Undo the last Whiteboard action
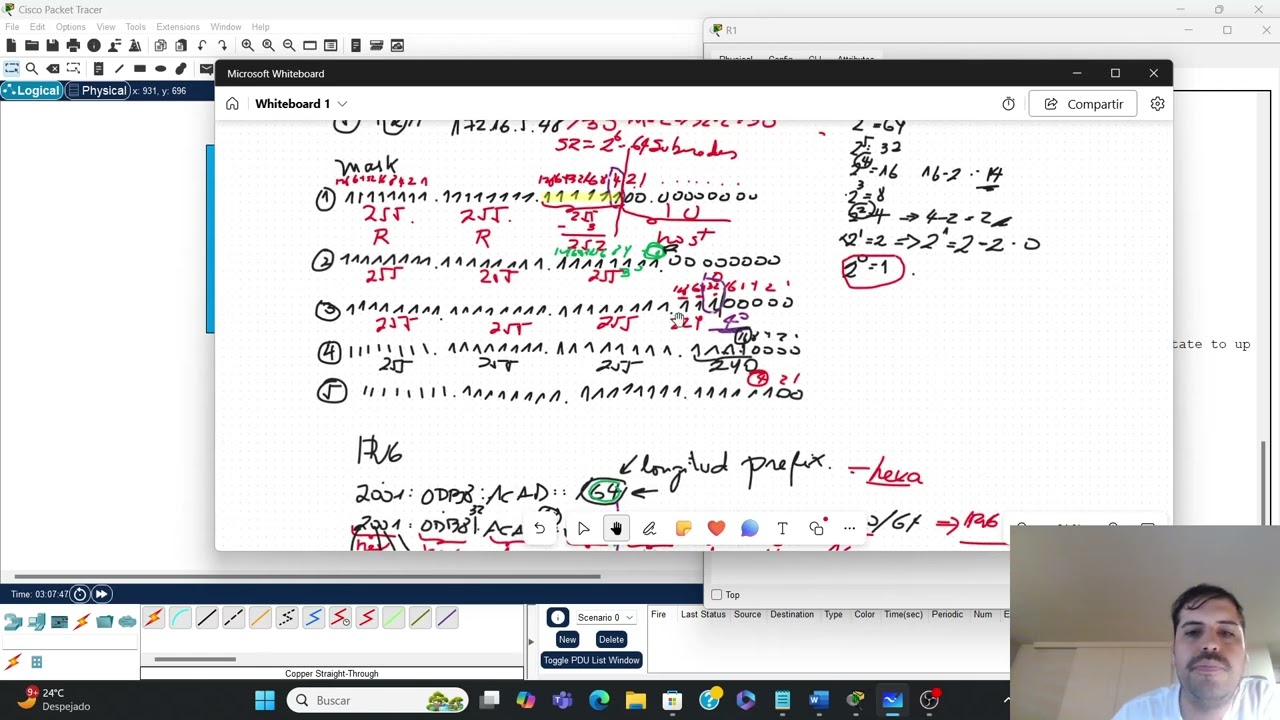The width and height of the screenshot is (1280, 720). (539, 528)
